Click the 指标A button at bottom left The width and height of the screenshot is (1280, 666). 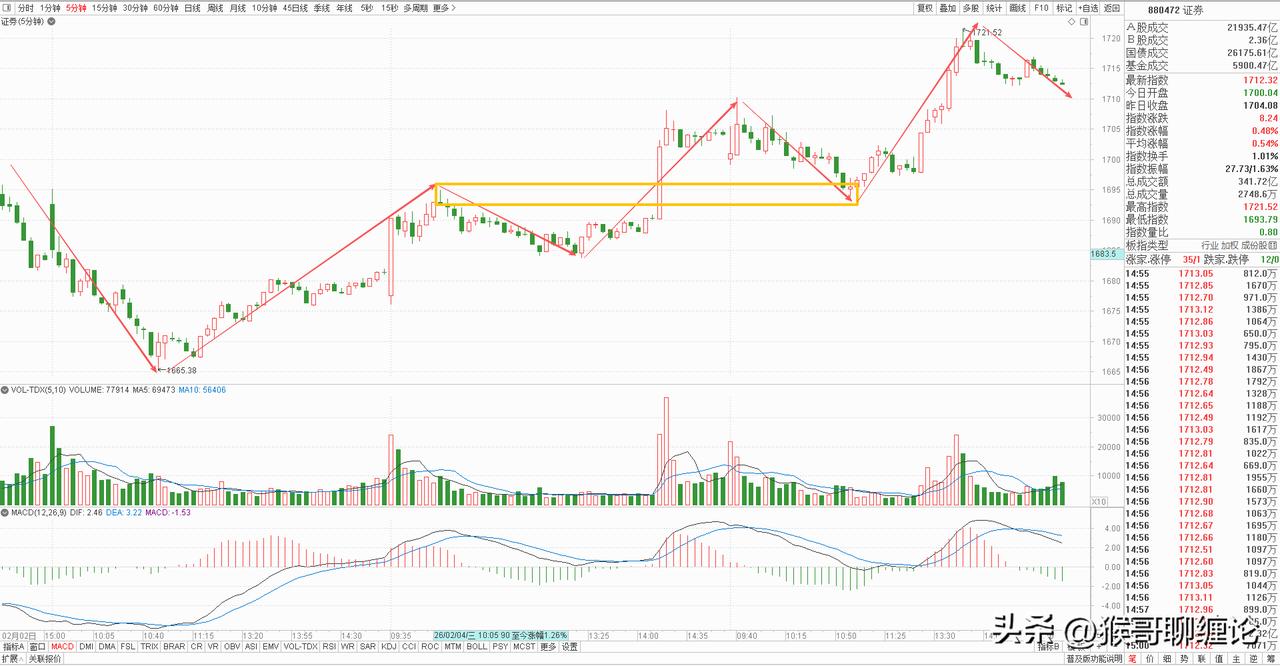(x=14, y=647)
